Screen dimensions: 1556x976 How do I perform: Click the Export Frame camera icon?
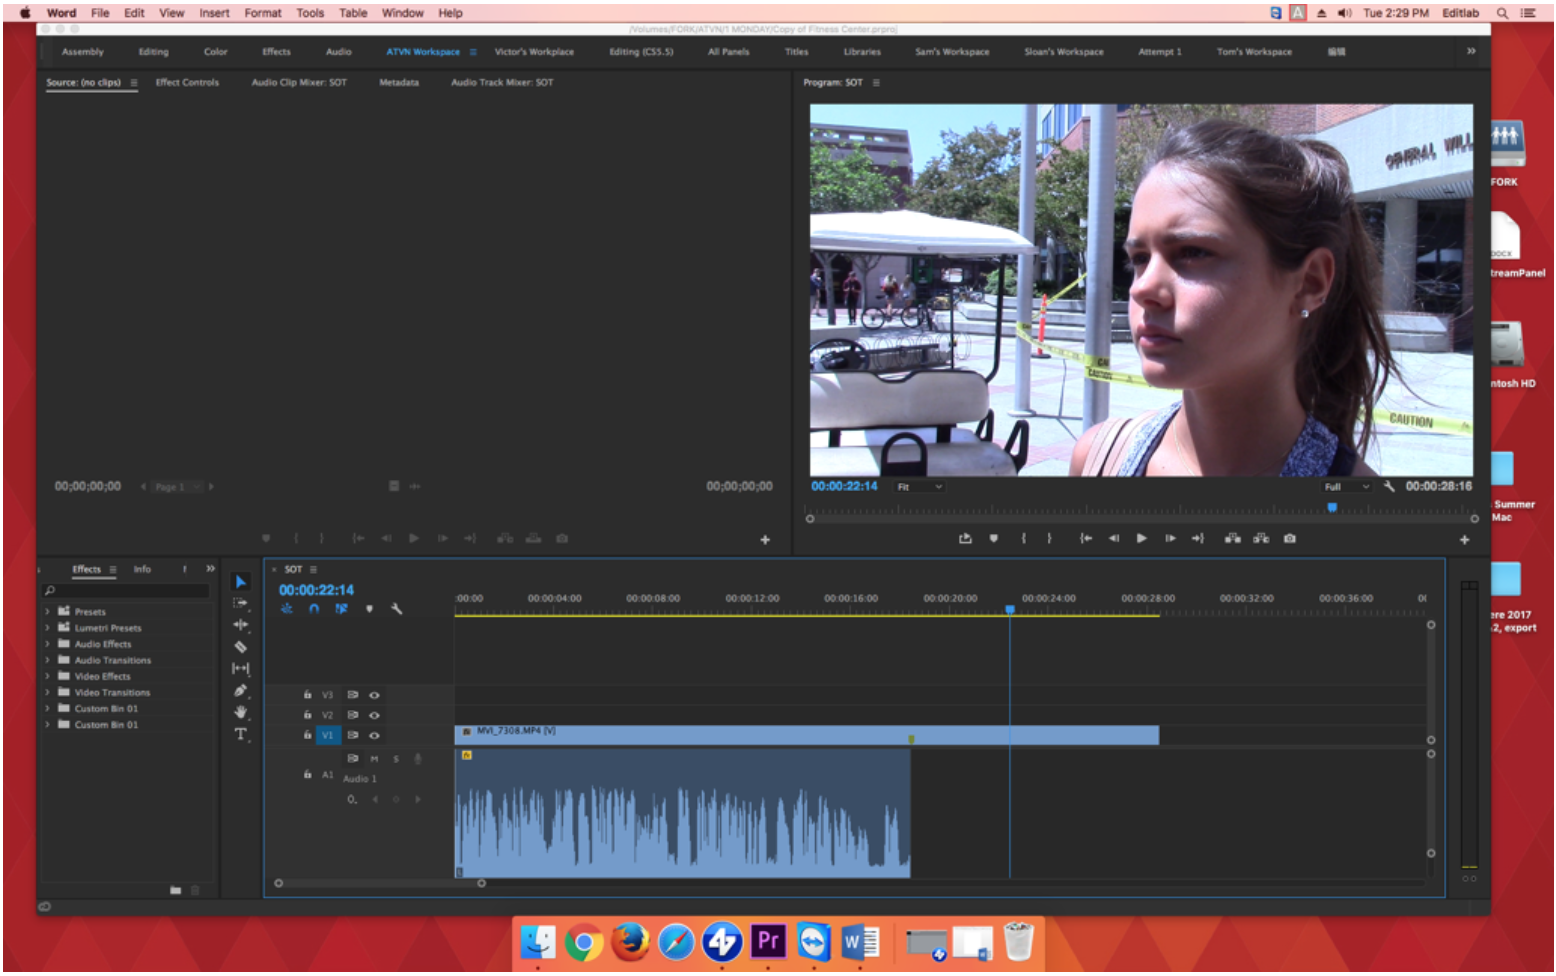(x=1290, y=538)
